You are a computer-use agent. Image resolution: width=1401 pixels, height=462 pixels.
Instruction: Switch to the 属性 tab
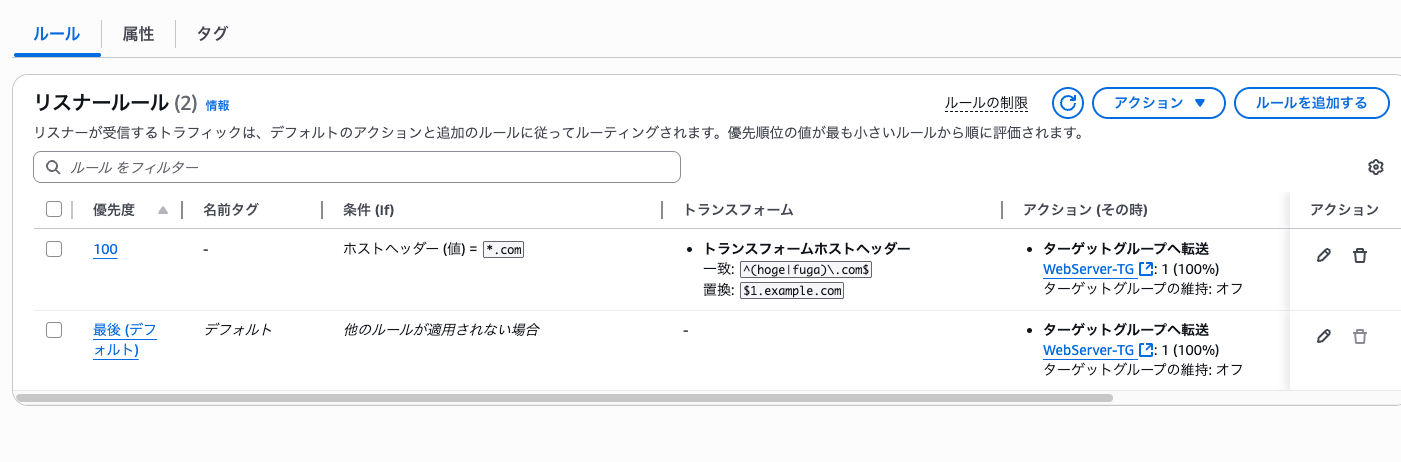point(138,34)
